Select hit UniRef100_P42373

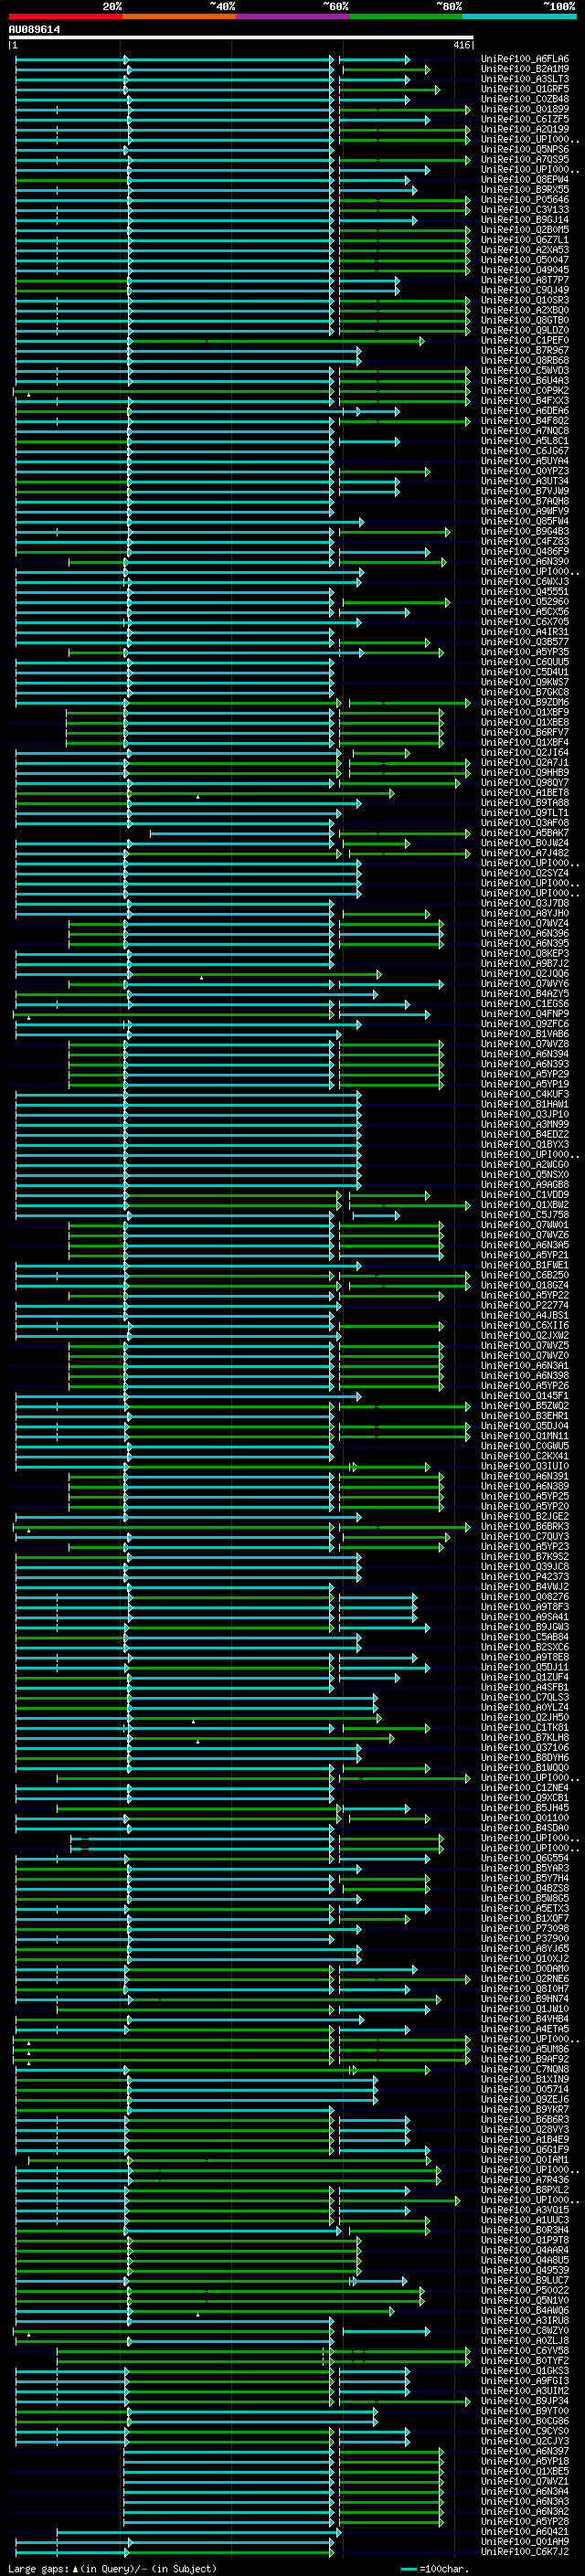click(525, 1577)
